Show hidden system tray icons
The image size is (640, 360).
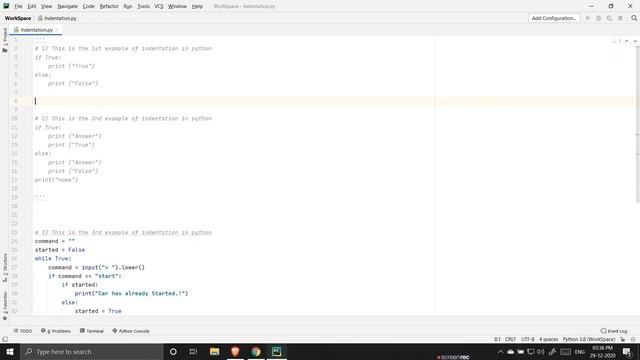pos(500,351)
